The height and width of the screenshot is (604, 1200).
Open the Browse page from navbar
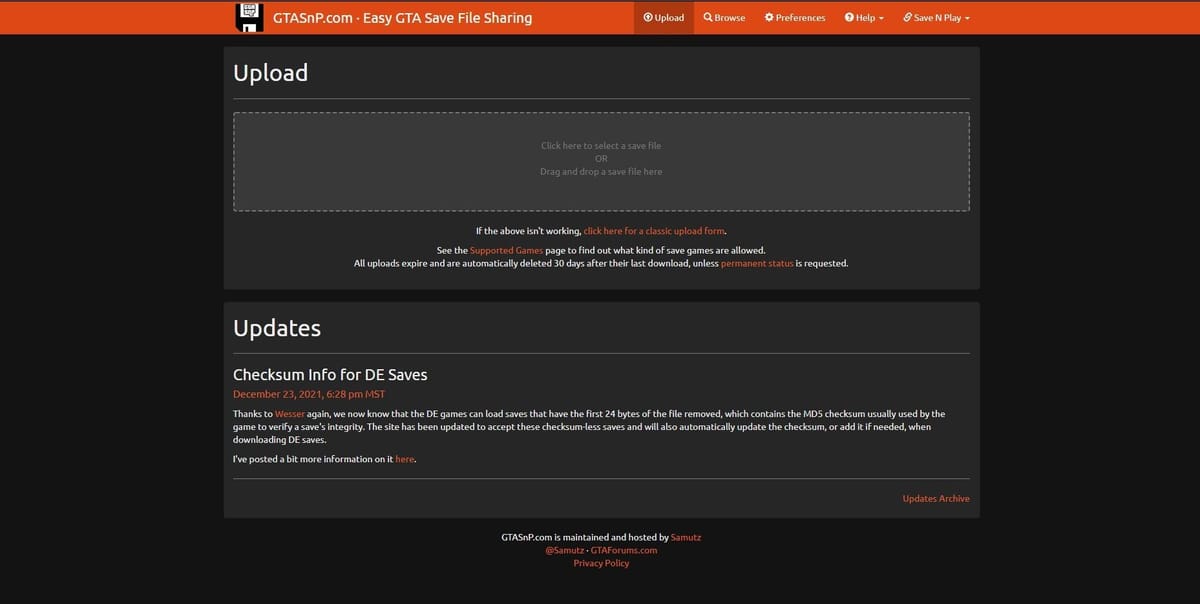point(730,17)
